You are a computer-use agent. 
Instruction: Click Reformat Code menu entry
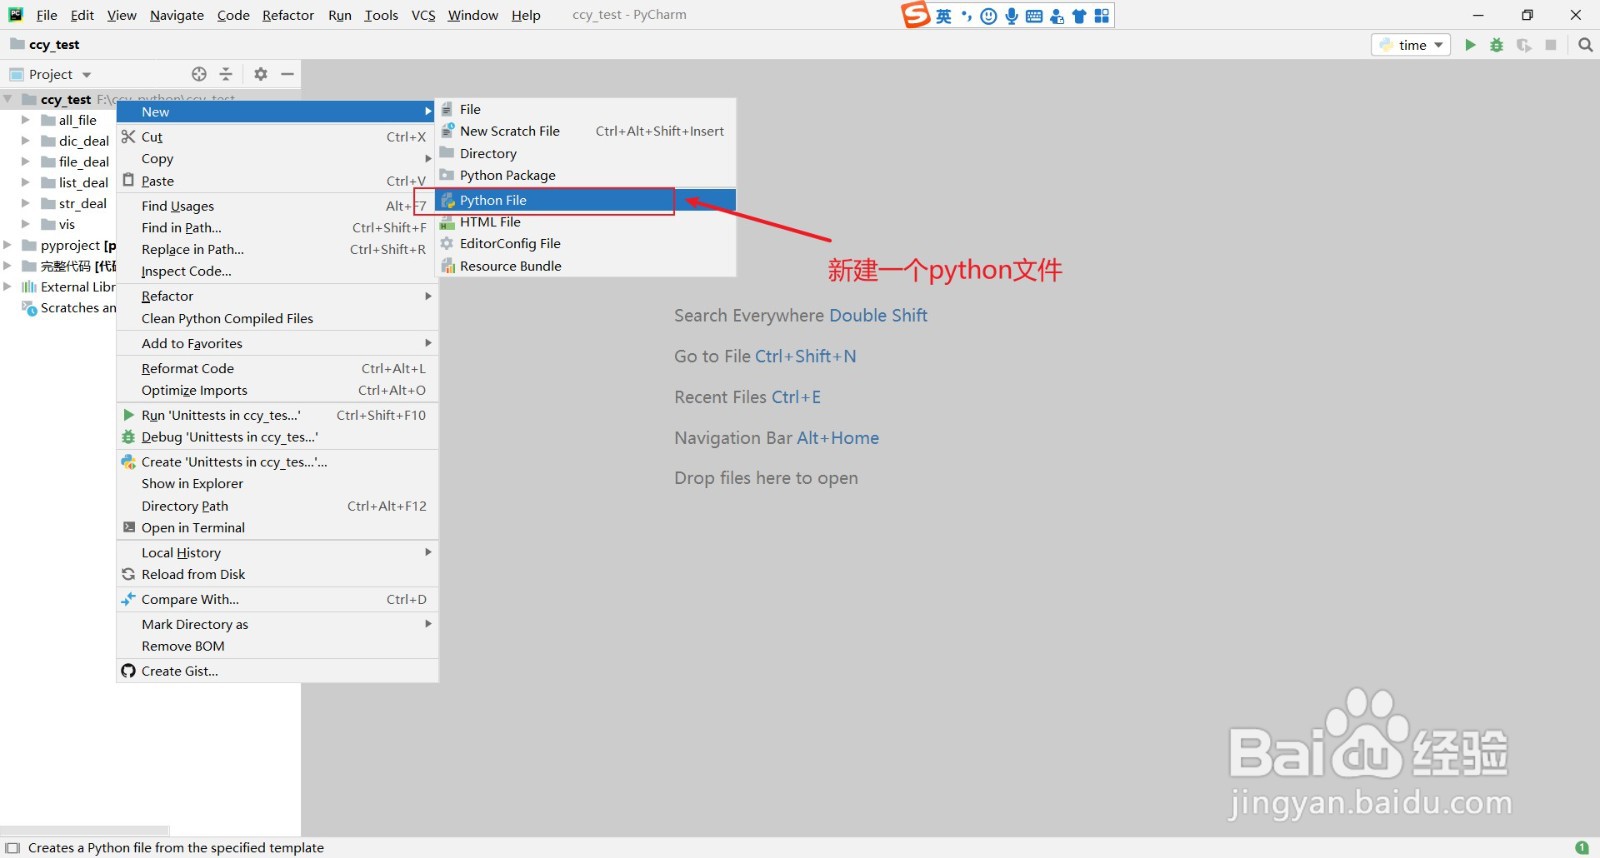(277, 368)
